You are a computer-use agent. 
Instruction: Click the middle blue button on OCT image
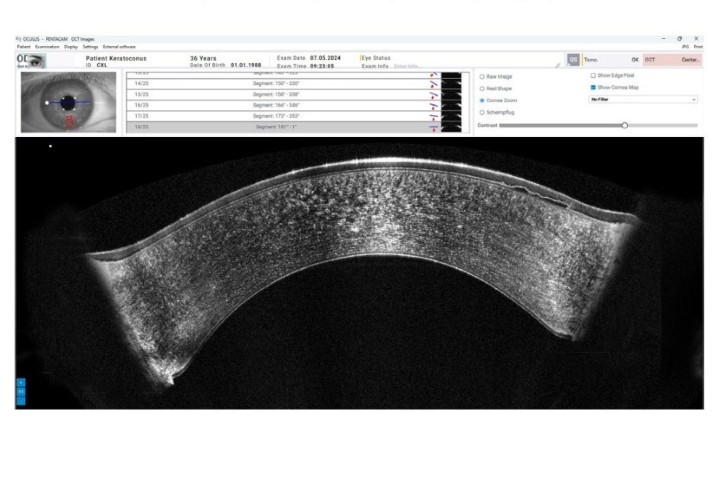(21, 392)
